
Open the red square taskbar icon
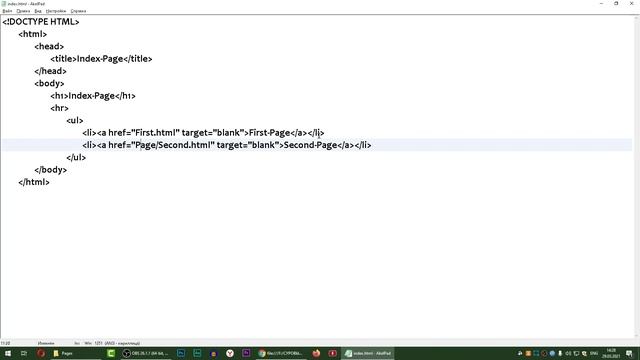point(333,353)
